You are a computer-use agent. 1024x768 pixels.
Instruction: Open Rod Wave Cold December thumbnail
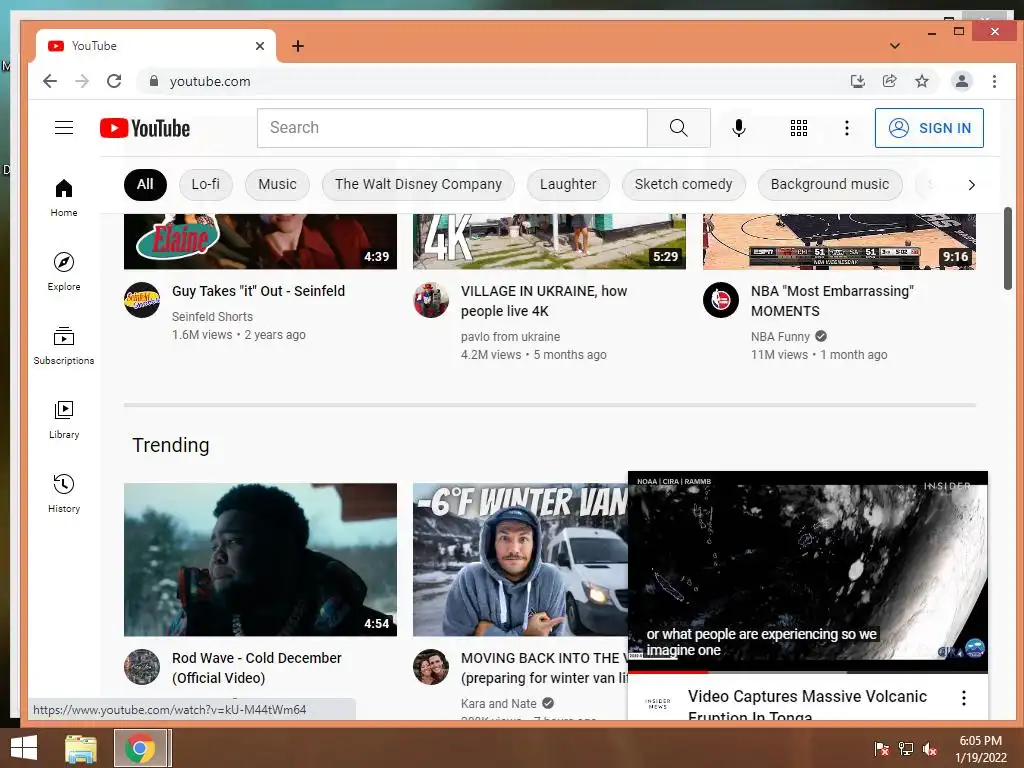pos(260,560)
